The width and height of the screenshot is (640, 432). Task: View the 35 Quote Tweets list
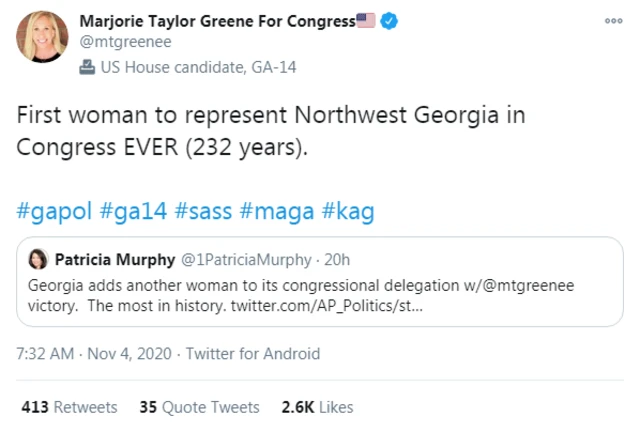(x=199, y=407)
